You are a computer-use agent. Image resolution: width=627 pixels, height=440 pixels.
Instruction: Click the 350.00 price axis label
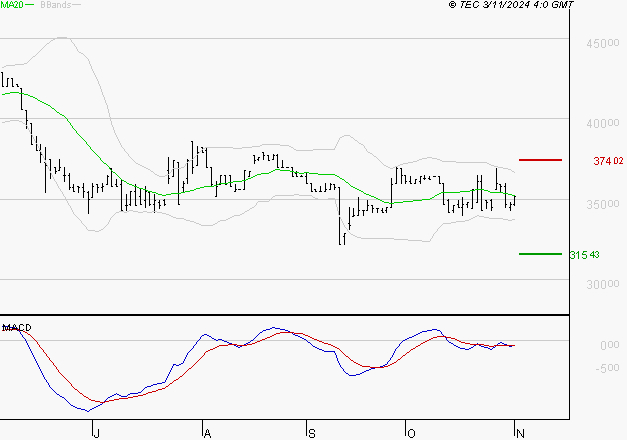click(603, 204)
